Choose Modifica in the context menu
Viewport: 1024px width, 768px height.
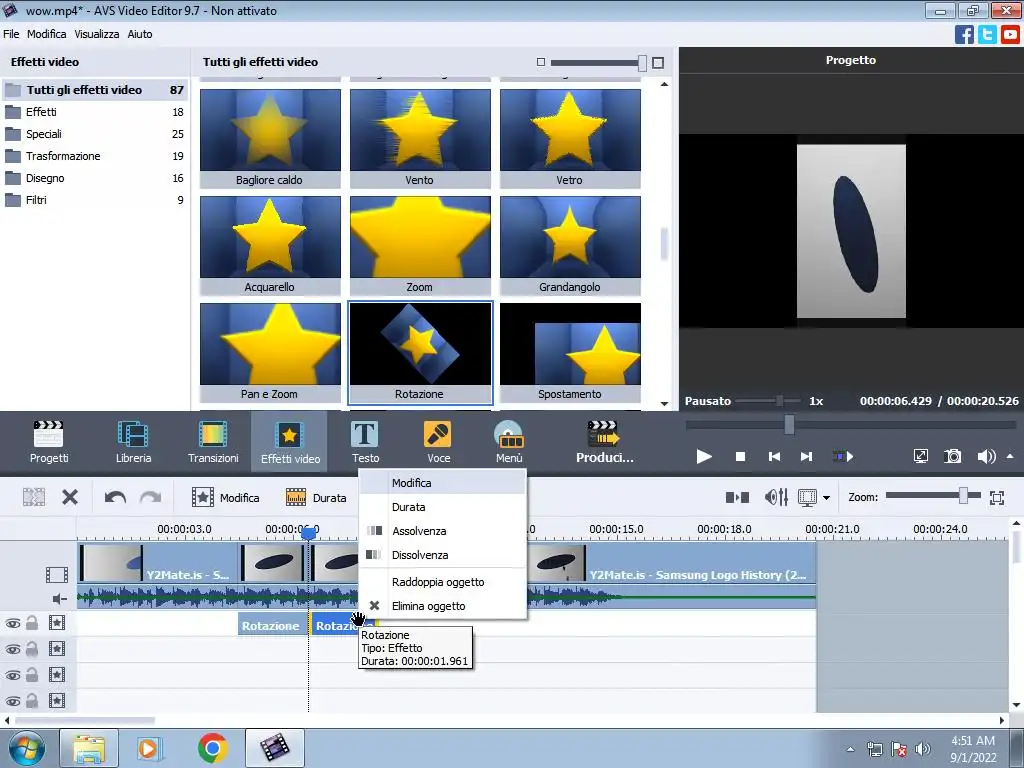[x=443, y=483]
